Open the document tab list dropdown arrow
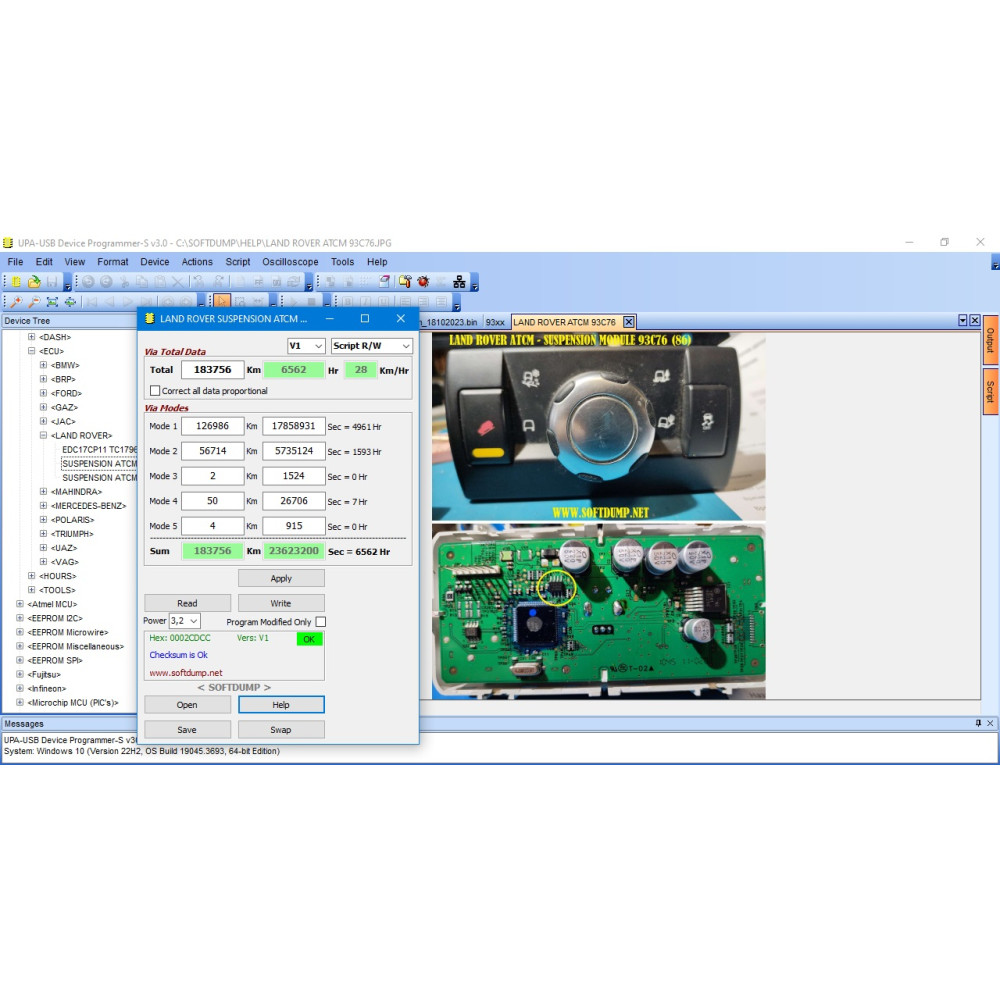Image resolution: width=1000 pixels, height=1000 pixels. click(963, 320)
